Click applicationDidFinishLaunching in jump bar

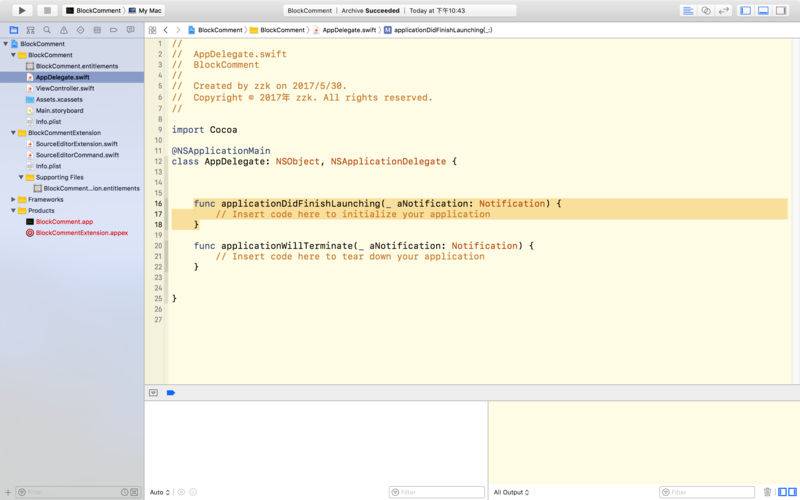point(438,30)
